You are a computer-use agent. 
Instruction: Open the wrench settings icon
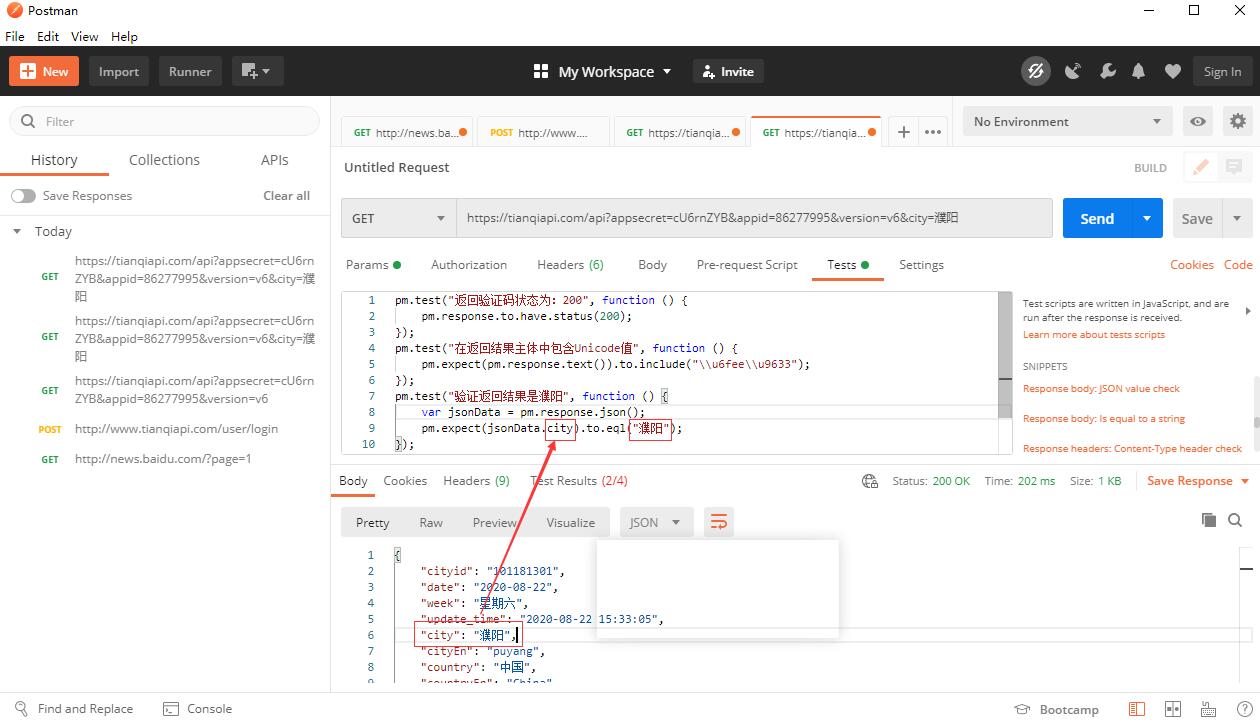click(1107, 71)
